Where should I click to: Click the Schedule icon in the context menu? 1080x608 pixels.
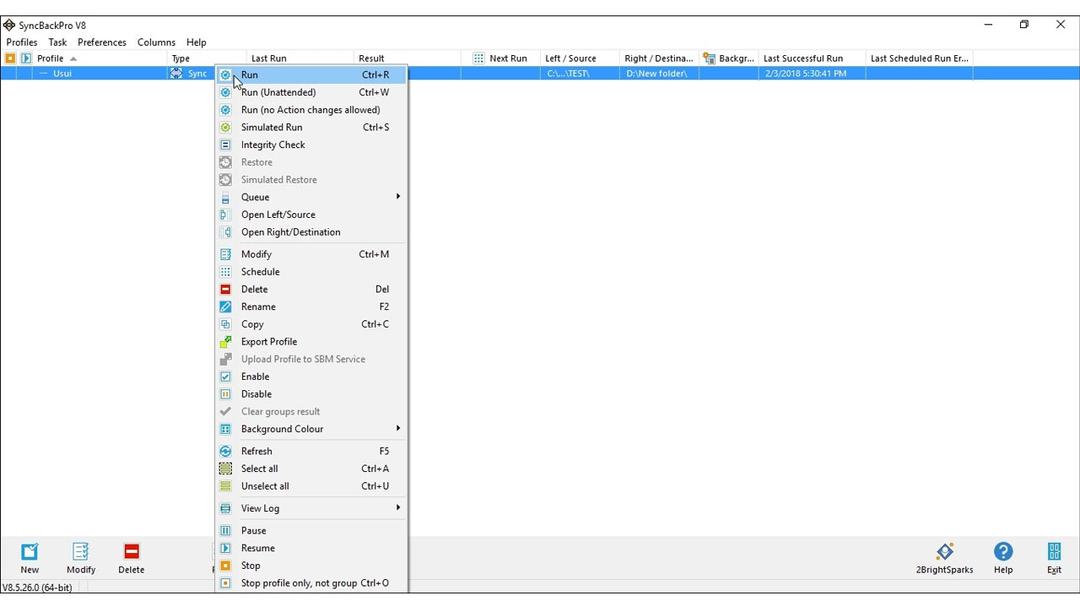224,271
